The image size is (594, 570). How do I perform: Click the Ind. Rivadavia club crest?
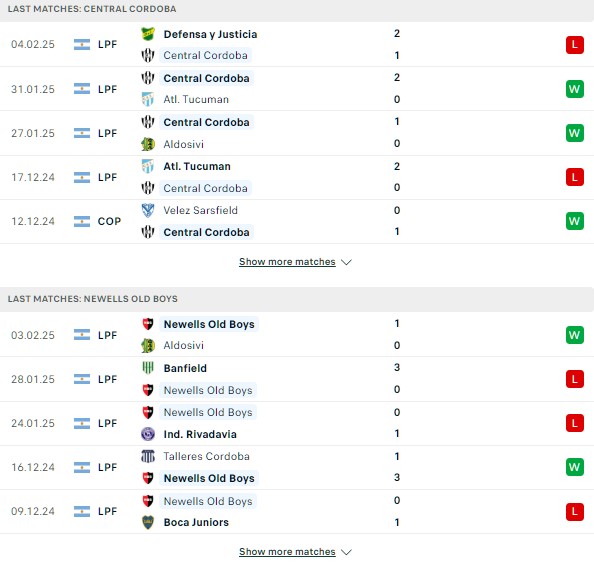tap(148, 434)
